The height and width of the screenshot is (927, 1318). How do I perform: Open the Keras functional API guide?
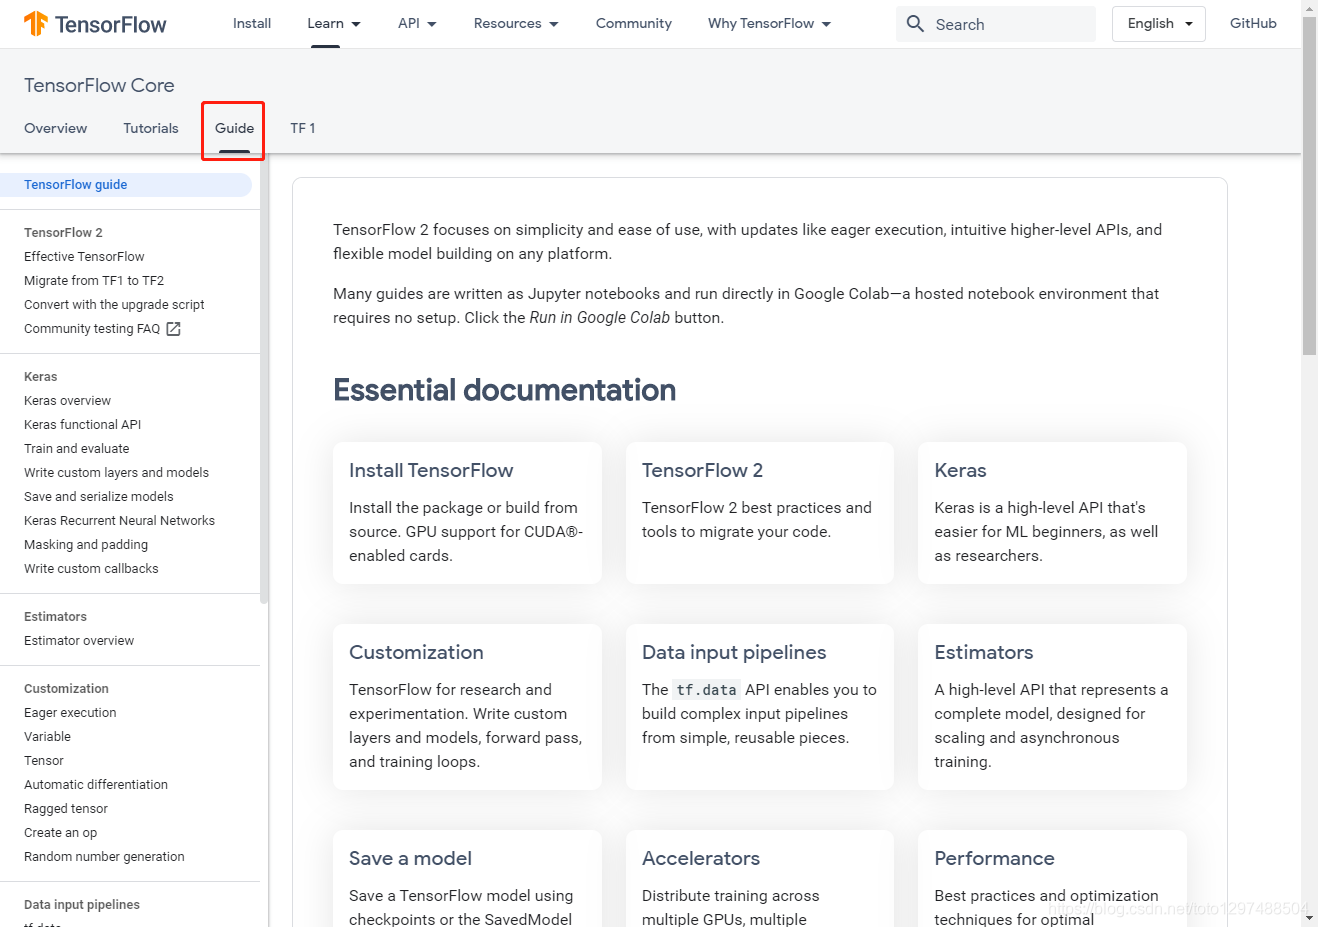point(83,425)
